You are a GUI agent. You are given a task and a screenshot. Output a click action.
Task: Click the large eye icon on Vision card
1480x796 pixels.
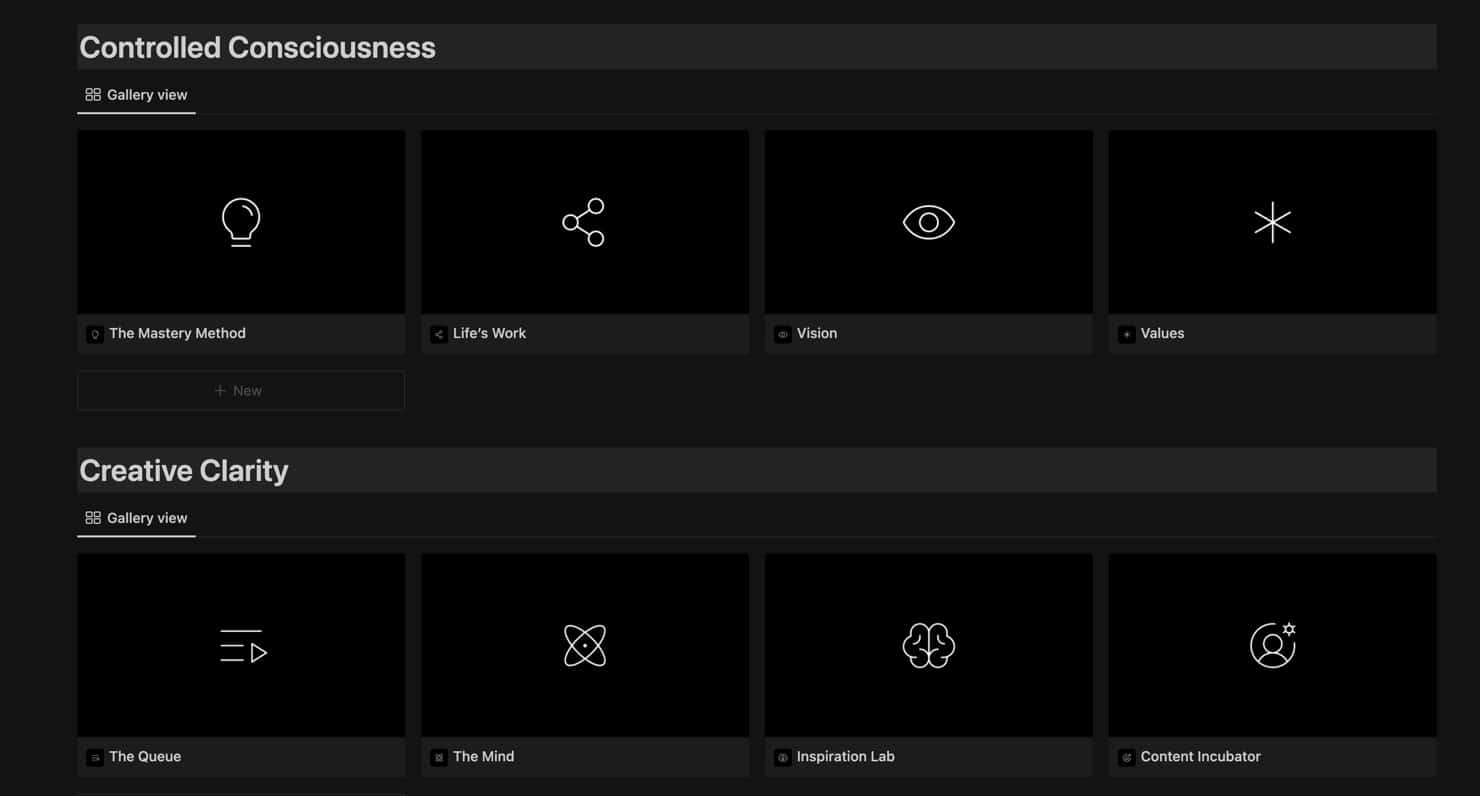[x=928, y=222]
